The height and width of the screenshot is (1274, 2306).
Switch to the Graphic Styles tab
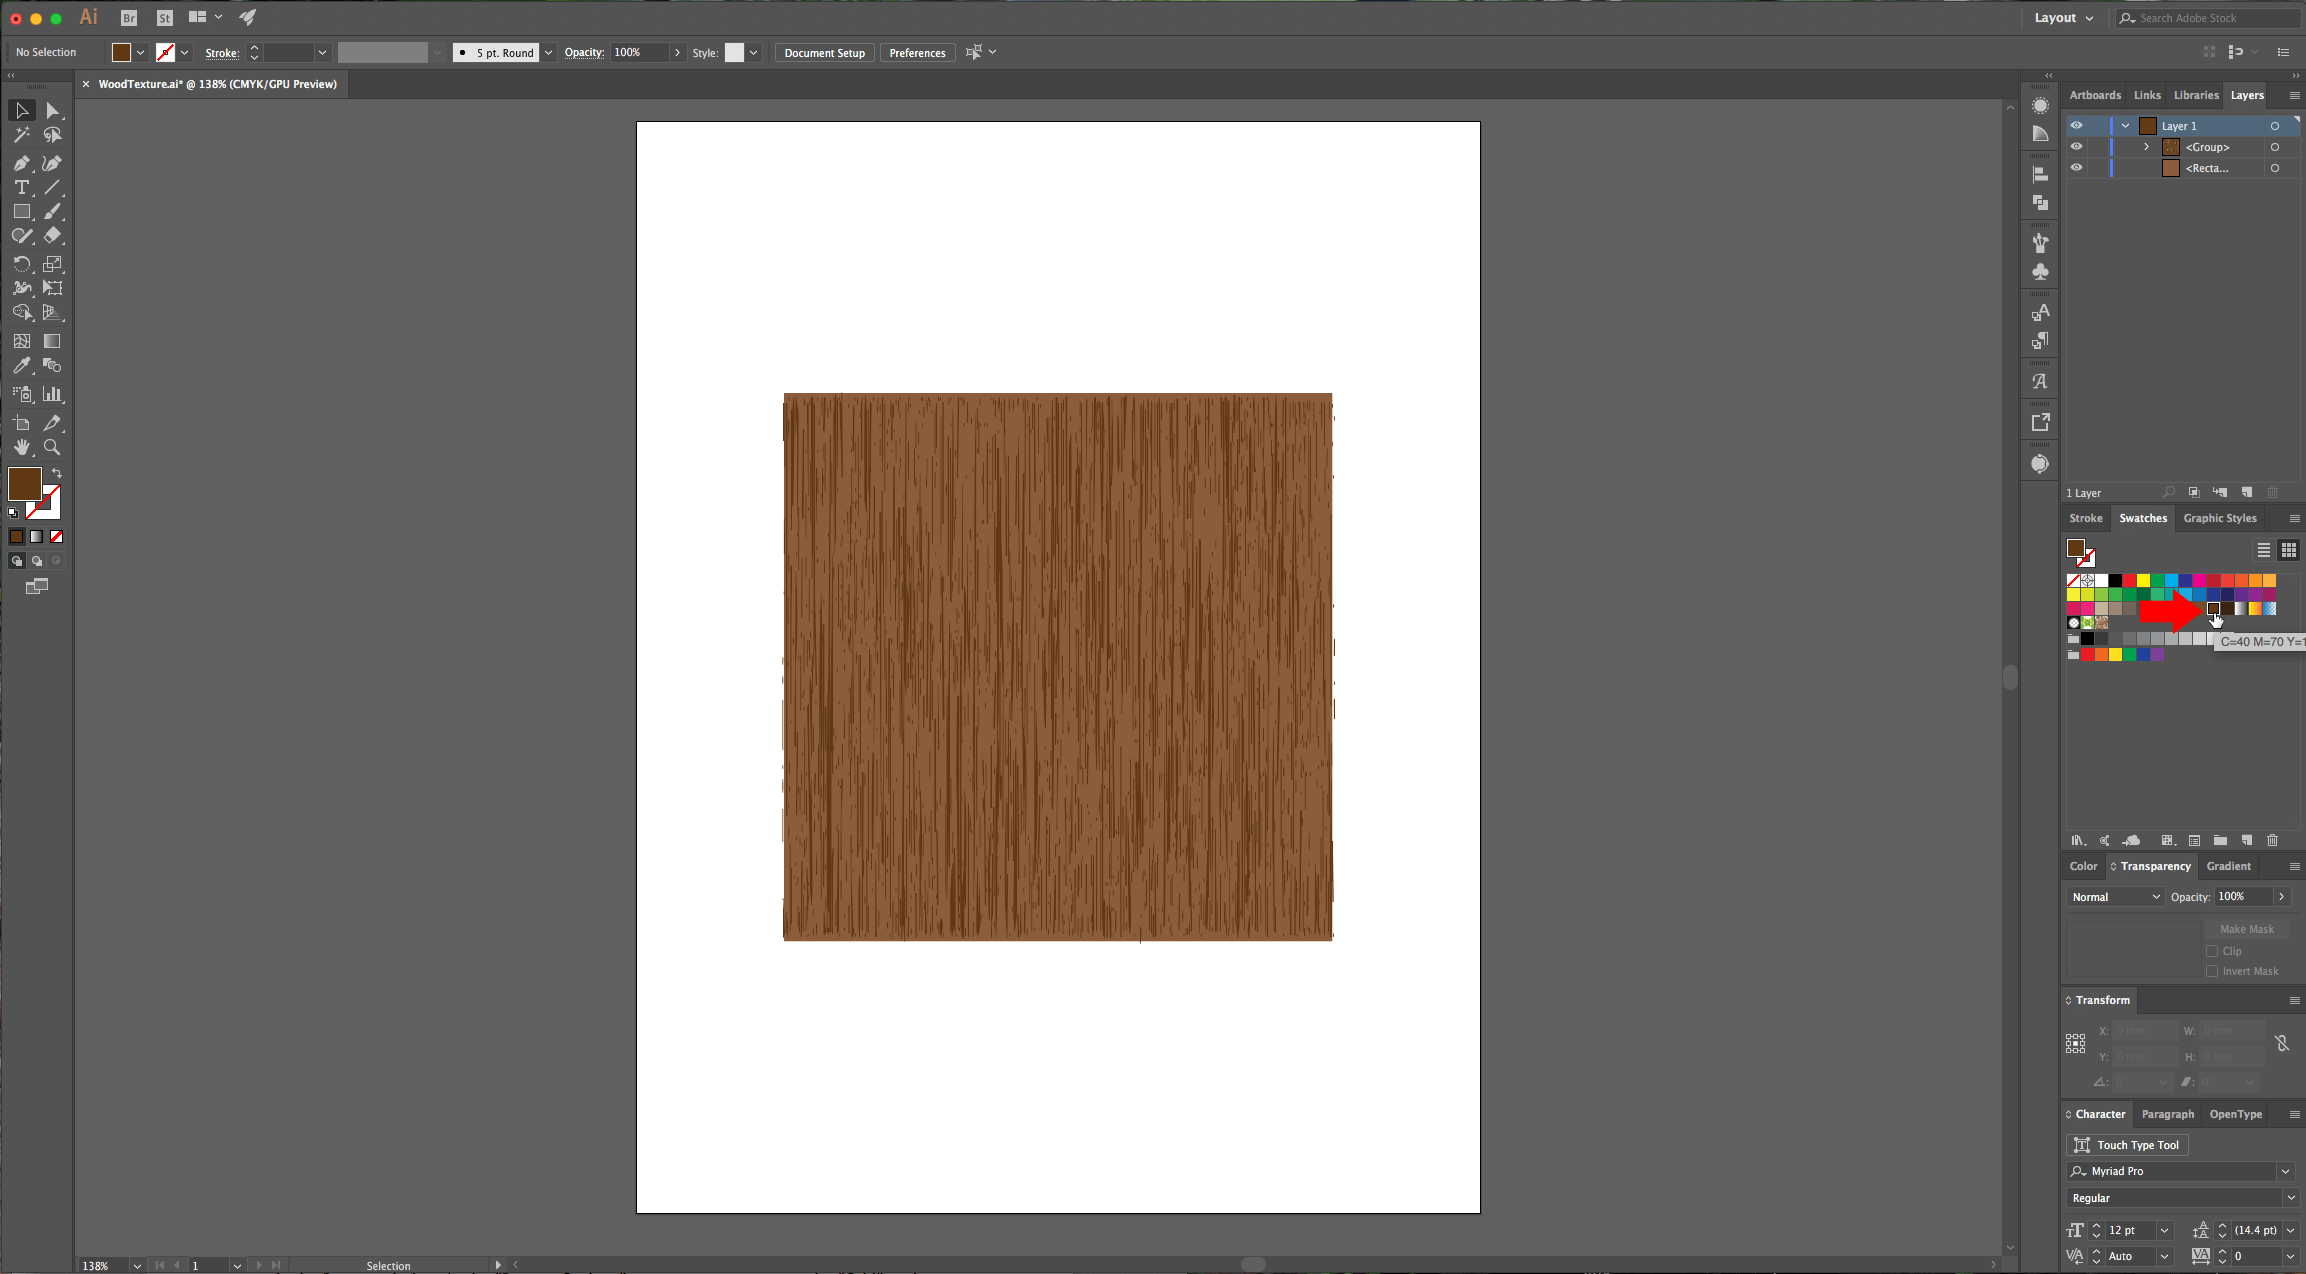coord(2219,518)
